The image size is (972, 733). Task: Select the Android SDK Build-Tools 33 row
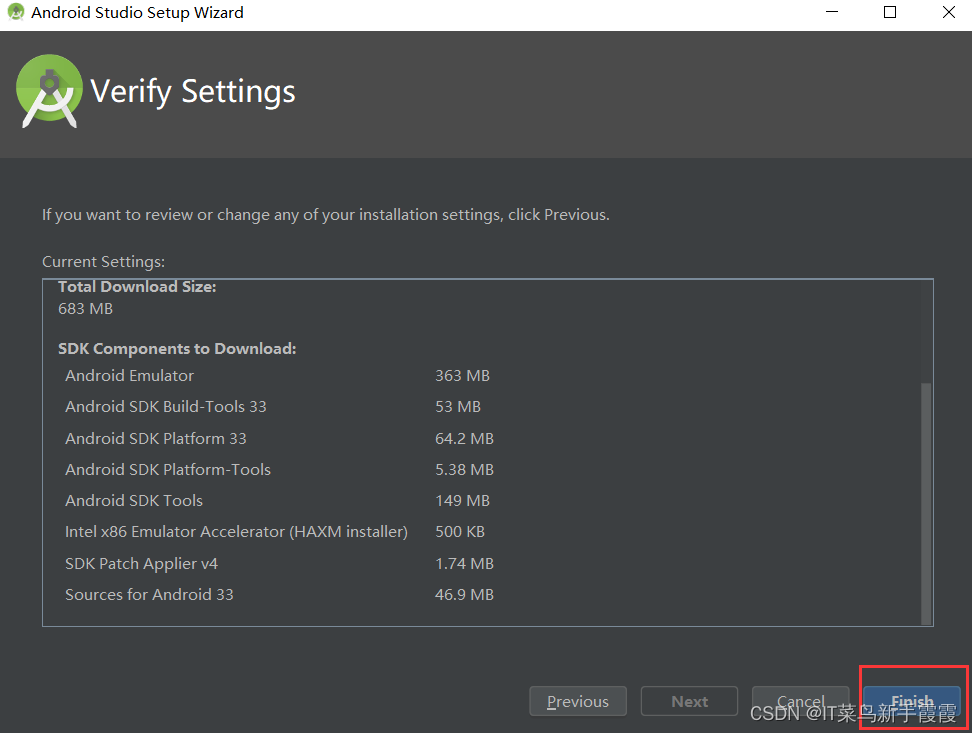click(x=273, y=406)
